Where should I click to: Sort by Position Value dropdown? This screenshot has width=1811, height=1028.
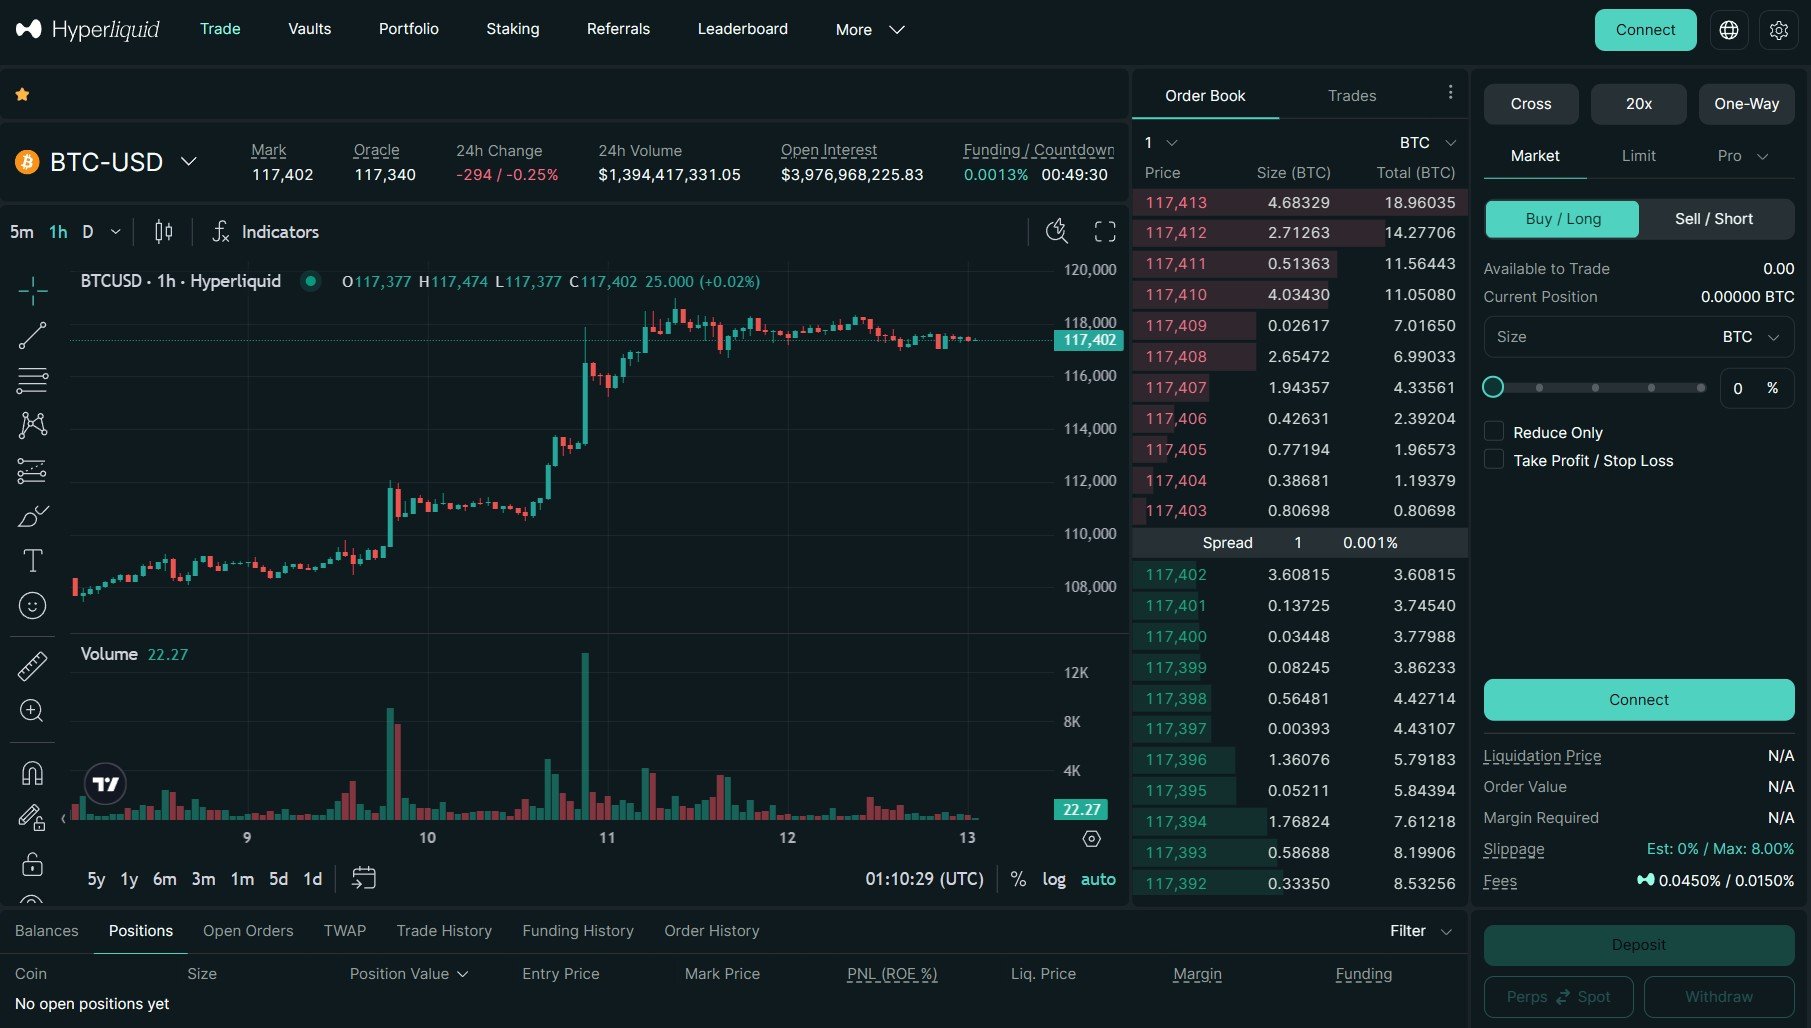coord(408,974)
